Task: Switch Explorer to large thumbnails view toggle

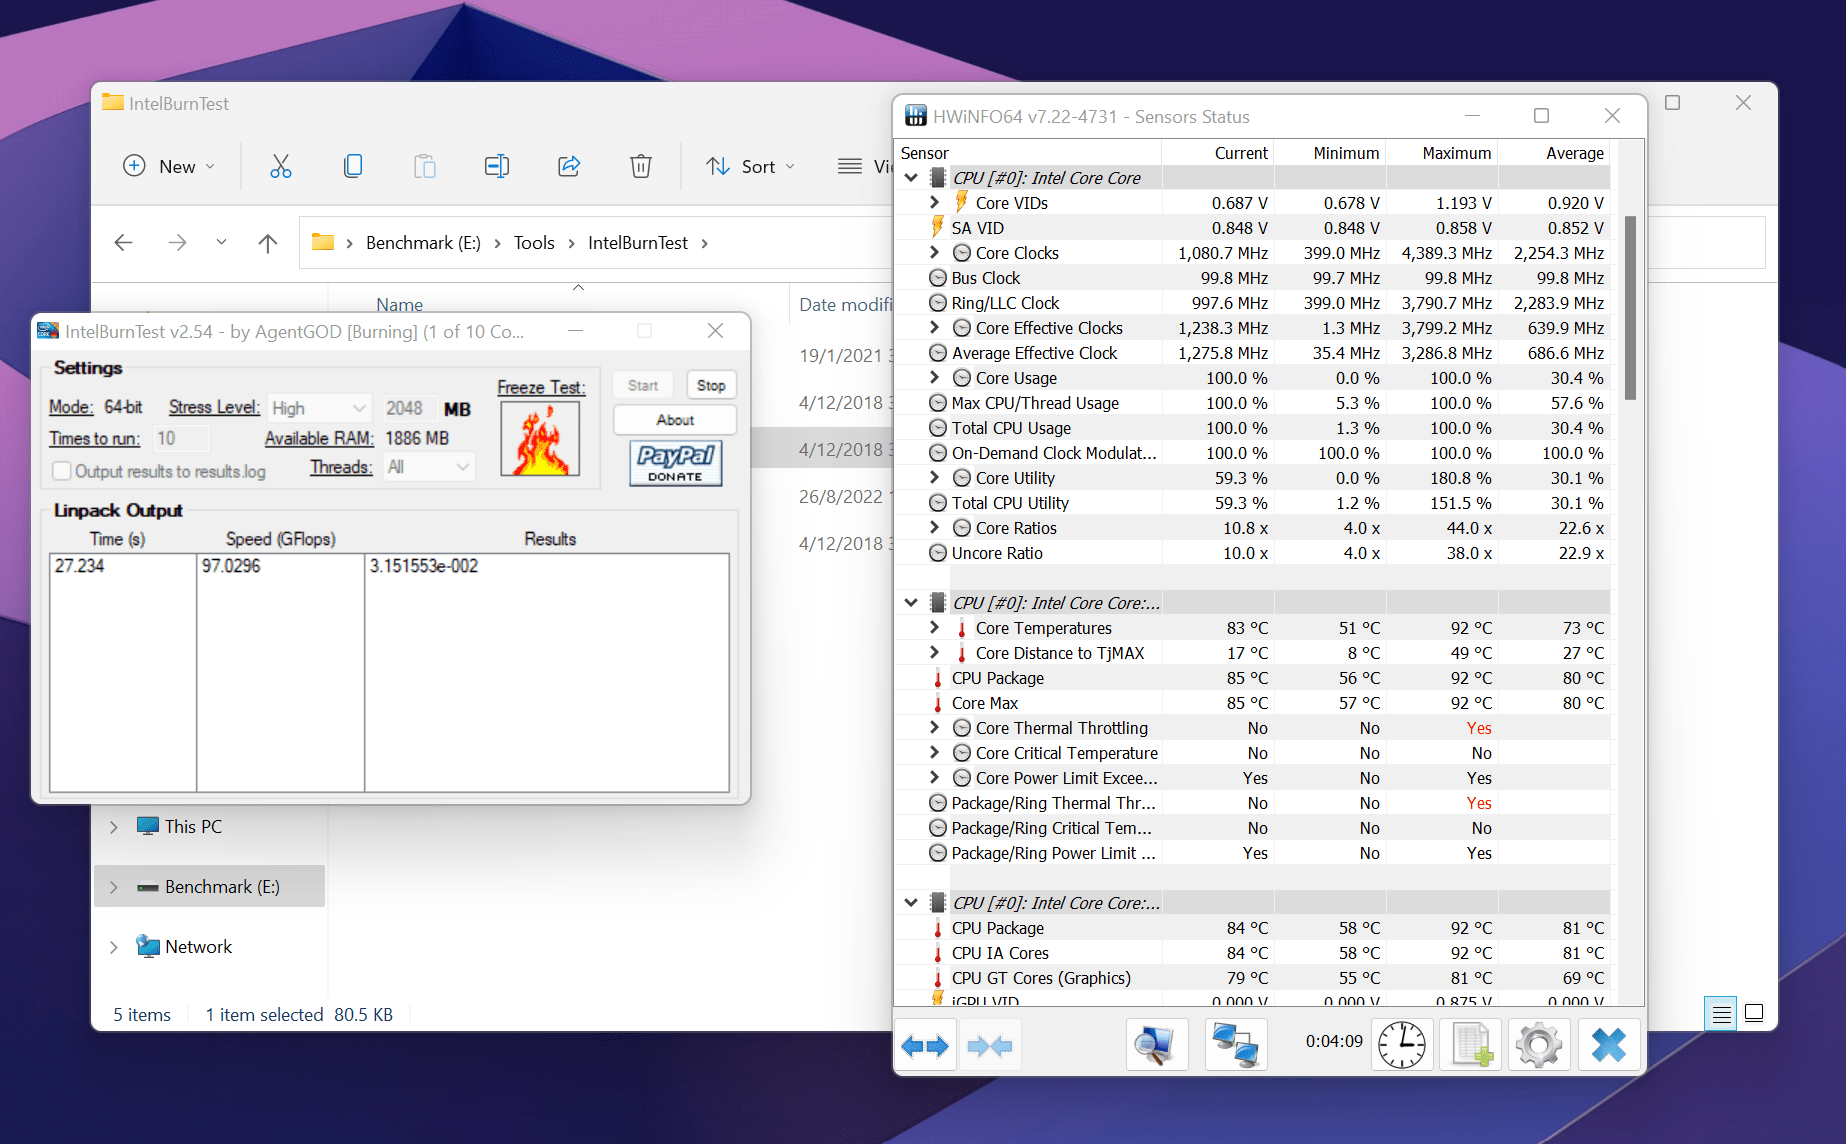Action: point(1754,1014)
